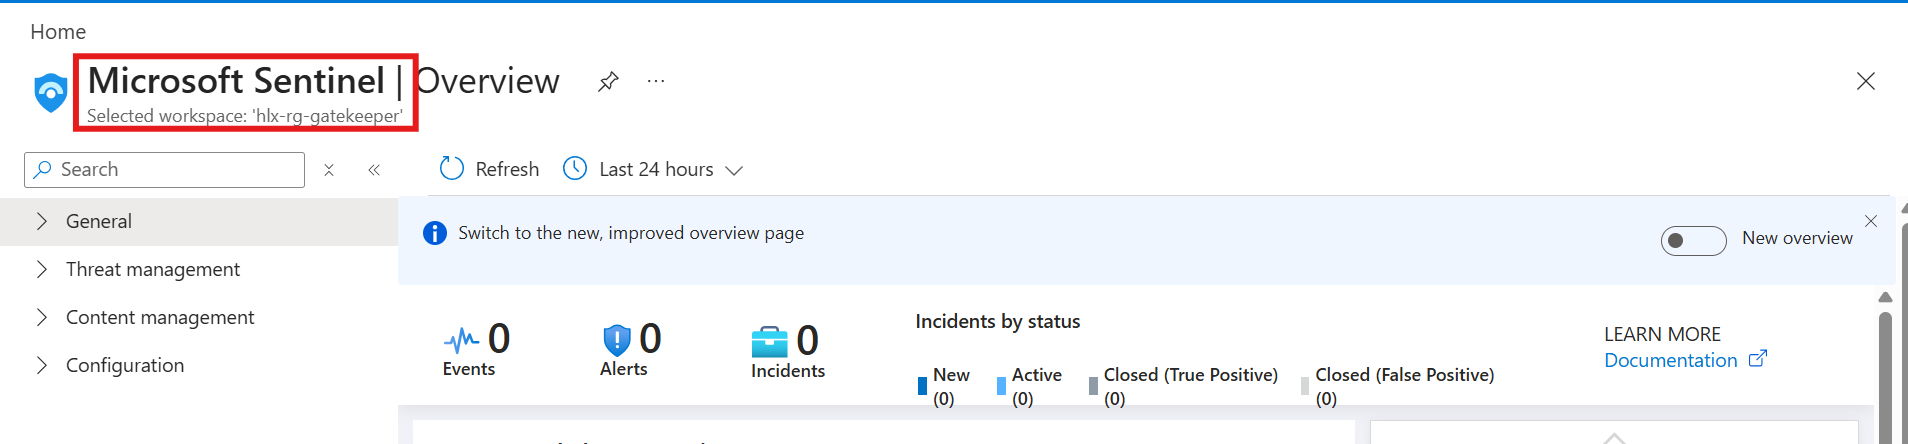Select the Events count of 0
The image size is (1908, 444).
(x=499, y=339)
